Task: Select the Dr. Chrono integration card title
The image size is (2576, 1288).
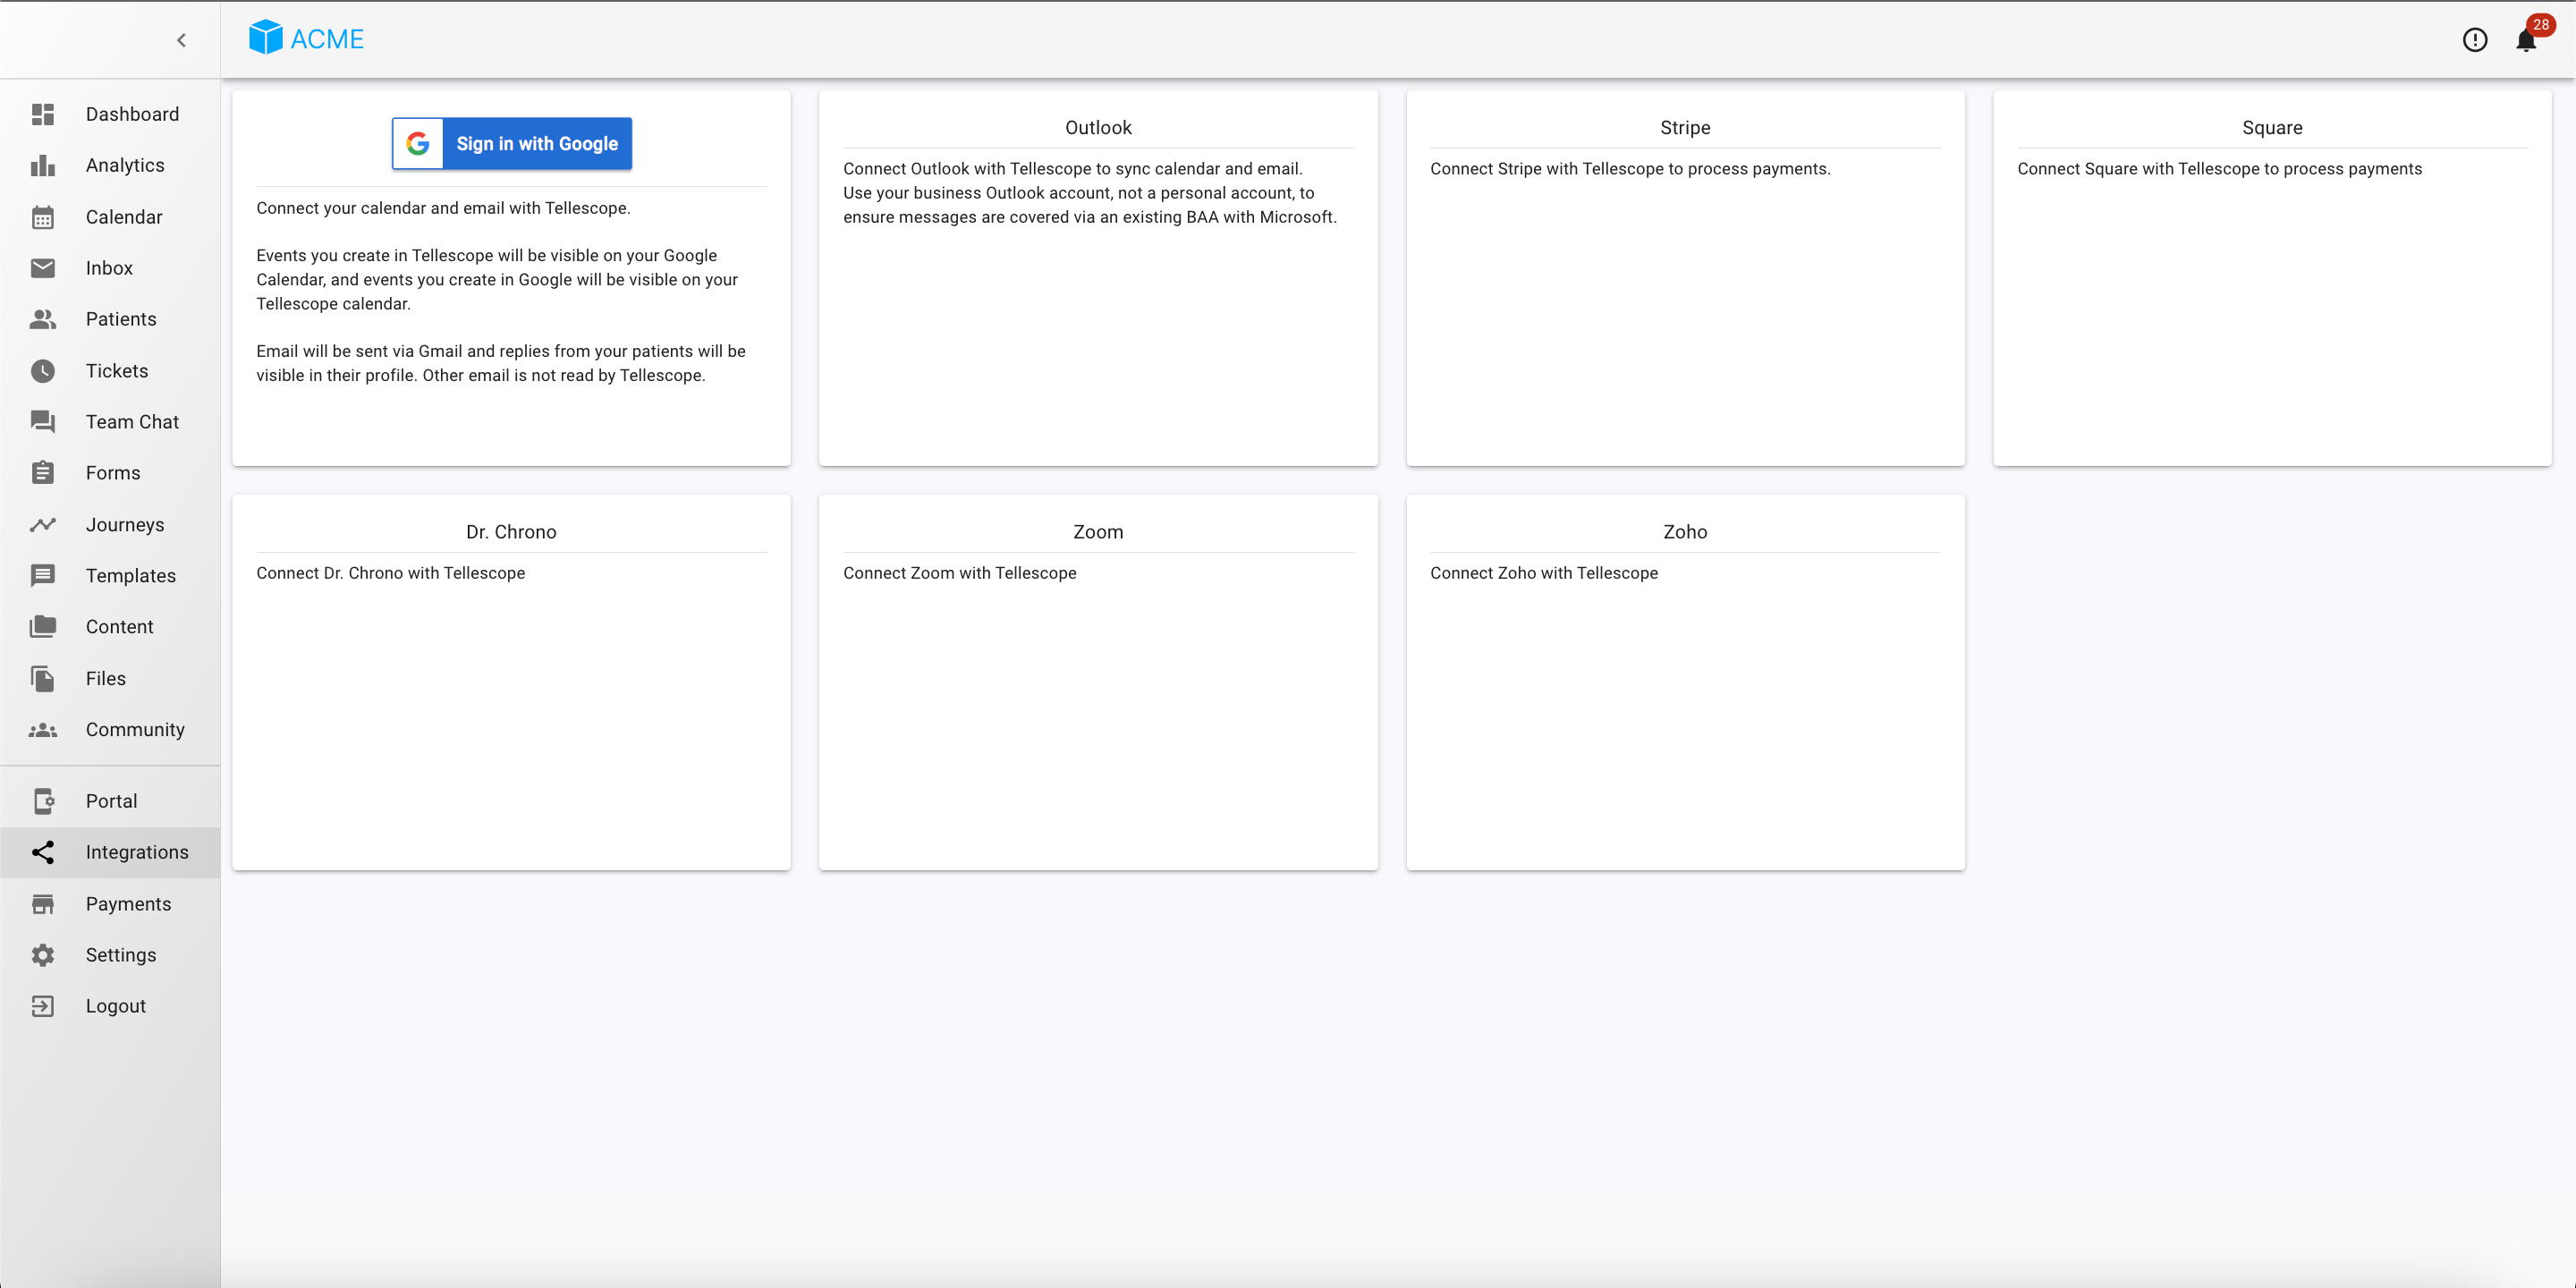Action: point(511,532)
